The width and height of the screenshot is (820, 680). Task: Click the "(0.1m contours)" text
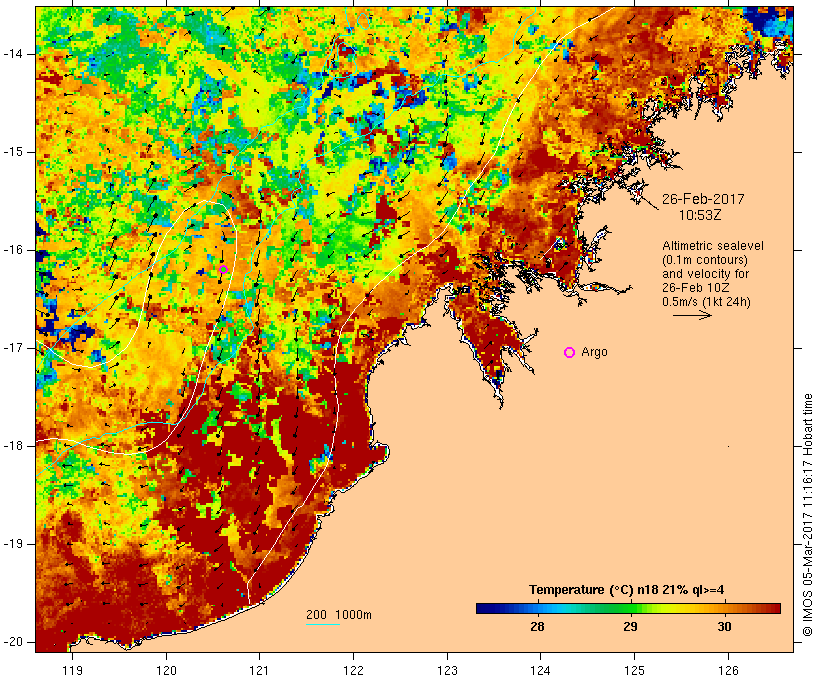705,260
